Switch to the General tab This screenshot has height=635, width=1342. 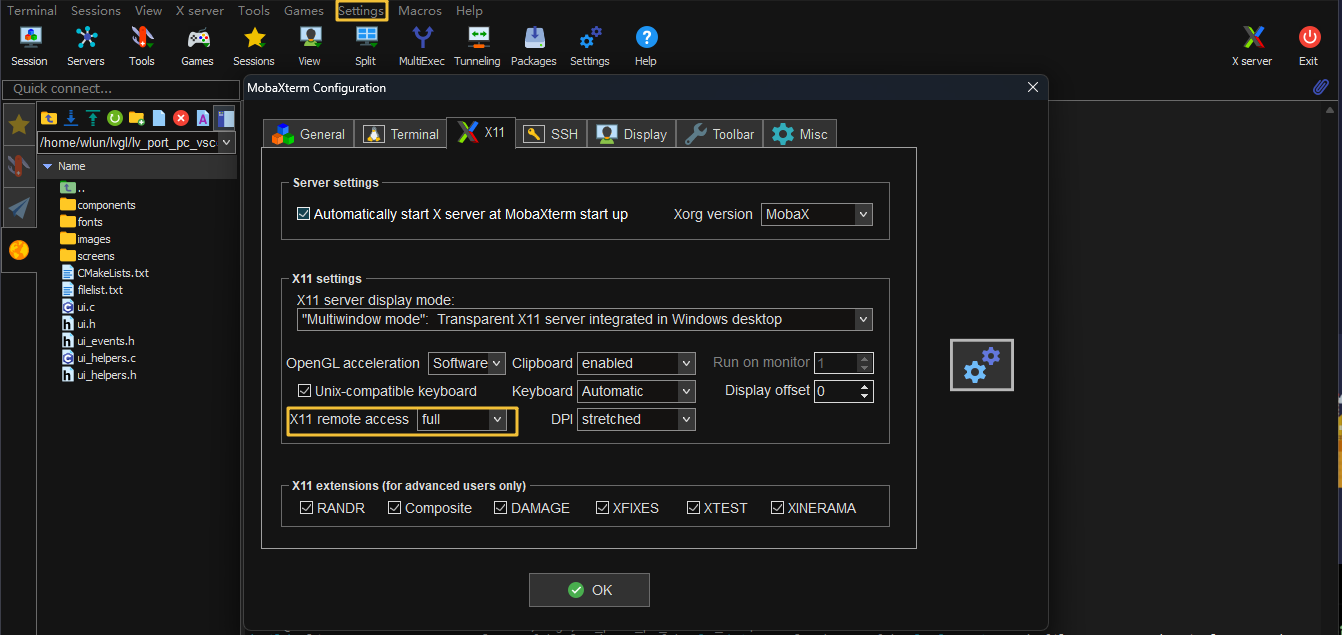[x=309, y=134]
